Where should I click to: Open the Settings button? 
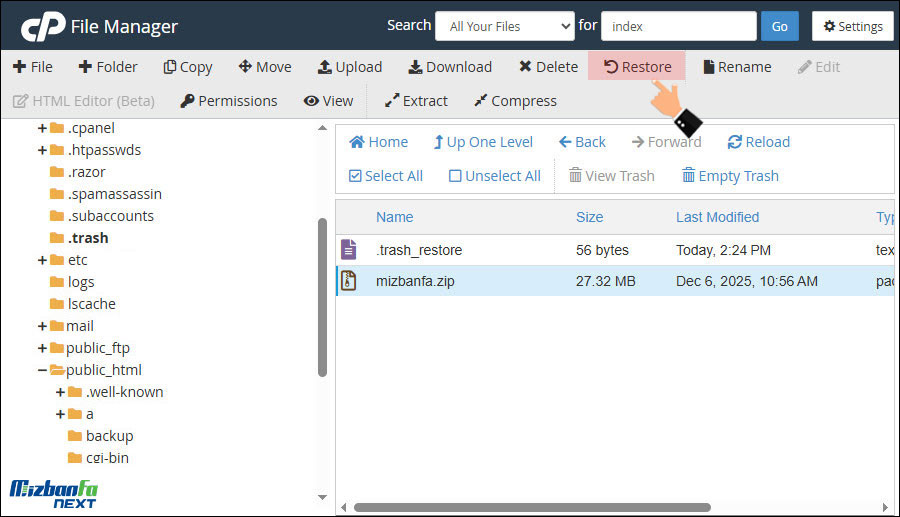point(852,26)
